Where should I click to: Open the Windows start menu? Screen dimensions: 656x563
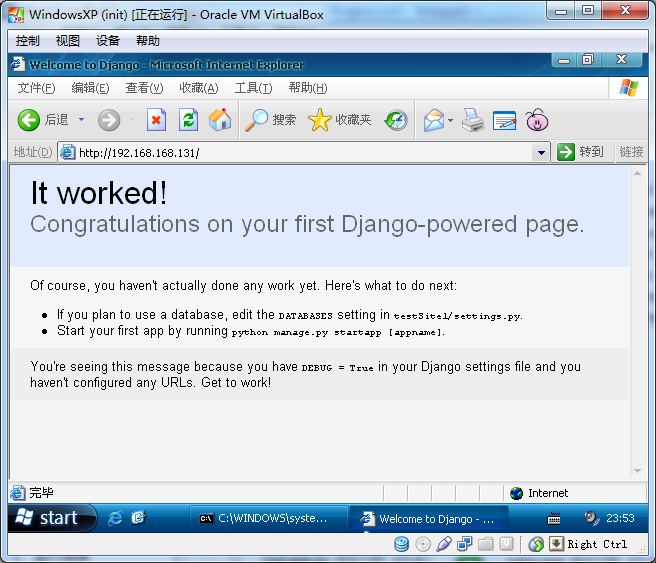[52, 518]
